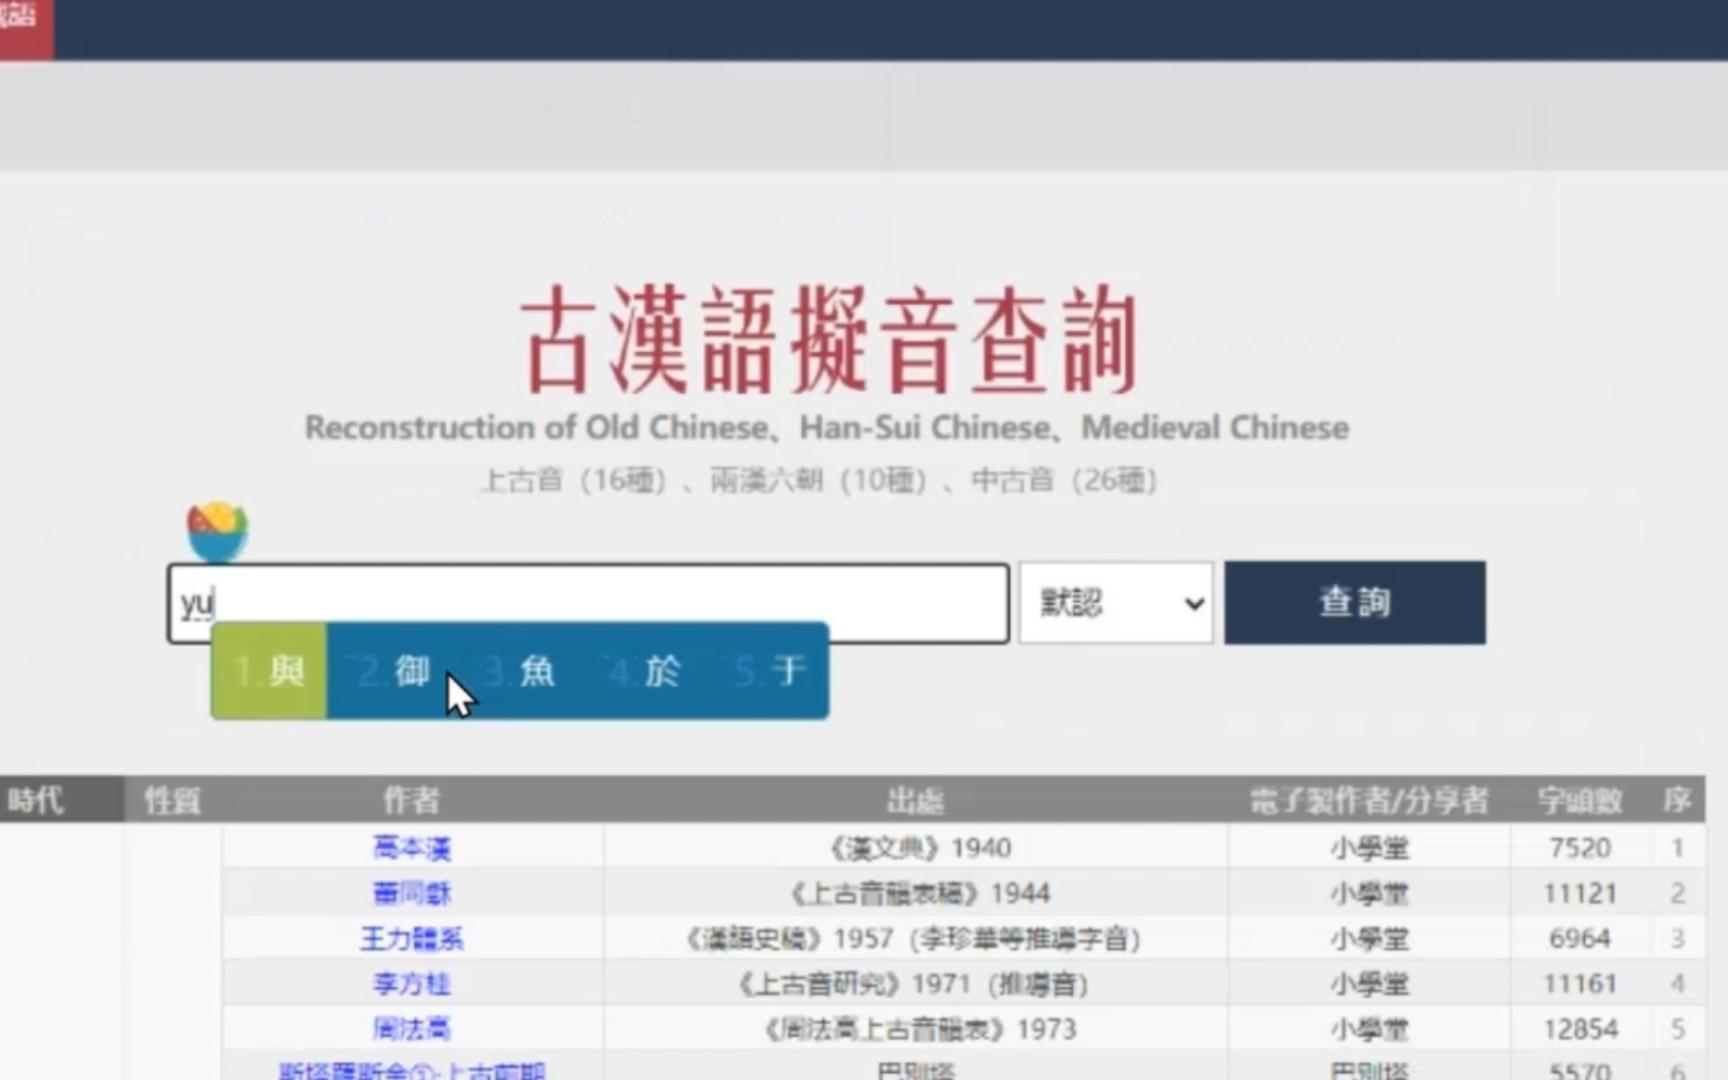Focus the search input containing yu

(x=588, y=603)
